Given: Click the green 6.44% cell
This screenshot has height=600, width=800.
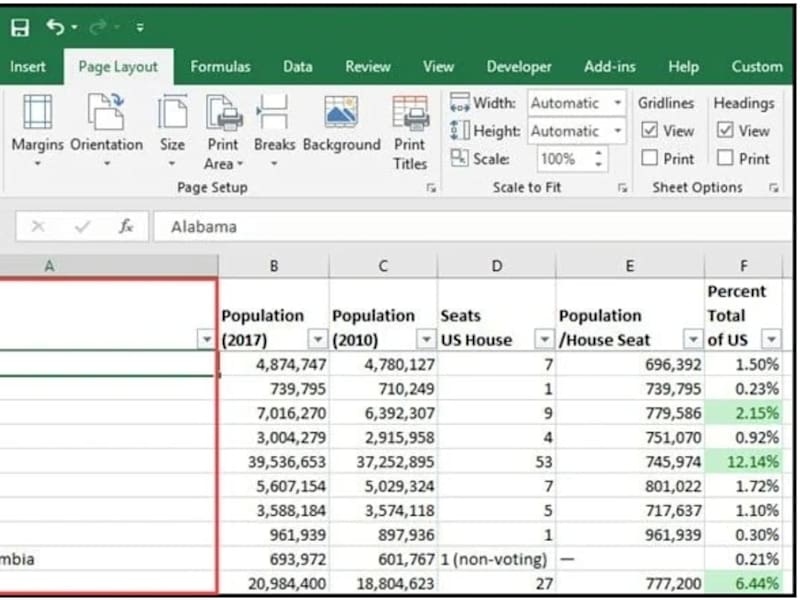Looking at the screenshot, I should click(x=743, y=583).
